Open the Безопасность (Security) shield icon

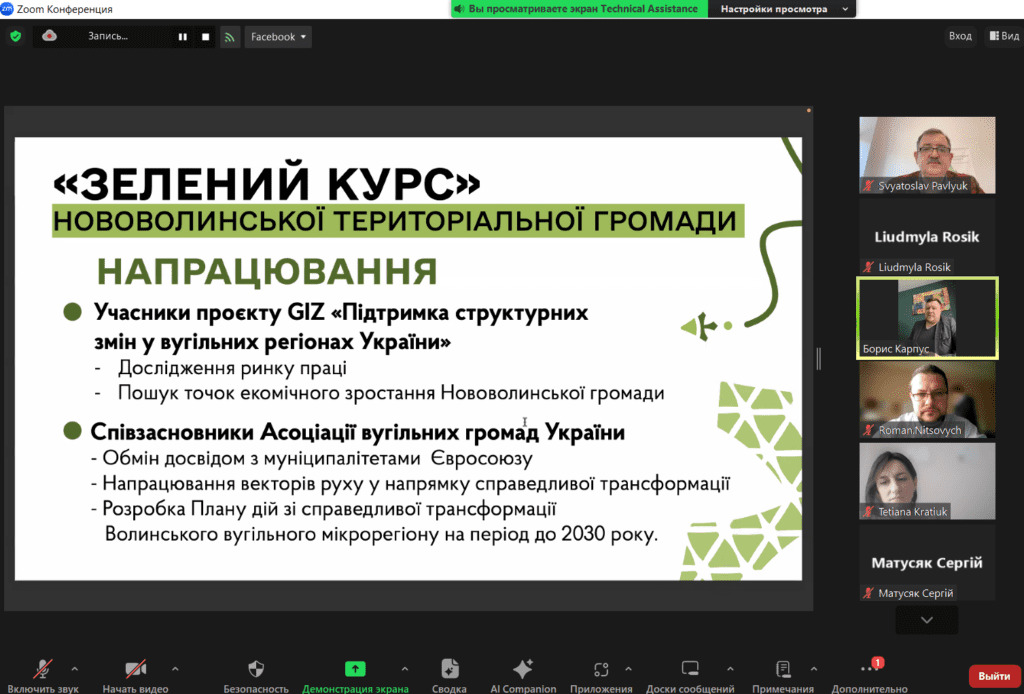coord(256,669)
